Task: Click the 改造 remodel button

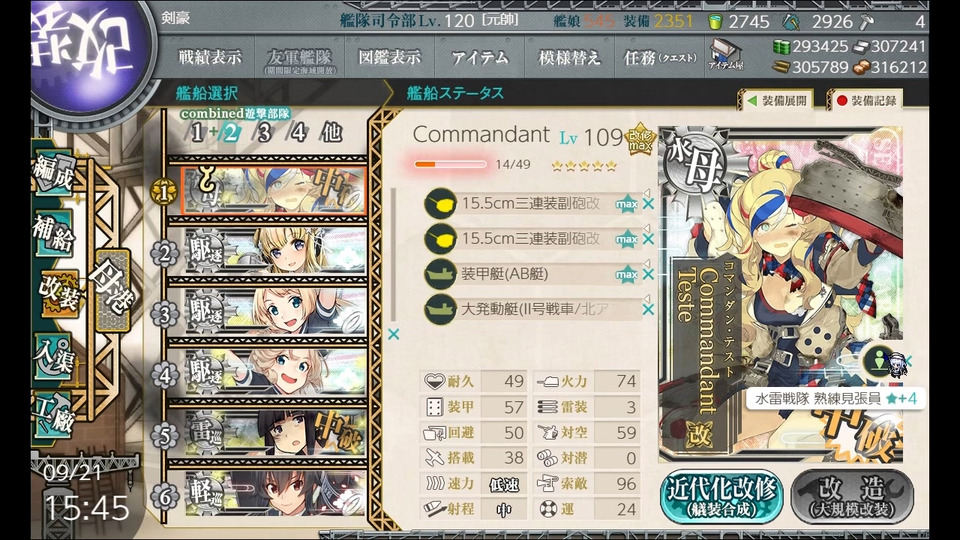Action: click(x=852, y=497)
